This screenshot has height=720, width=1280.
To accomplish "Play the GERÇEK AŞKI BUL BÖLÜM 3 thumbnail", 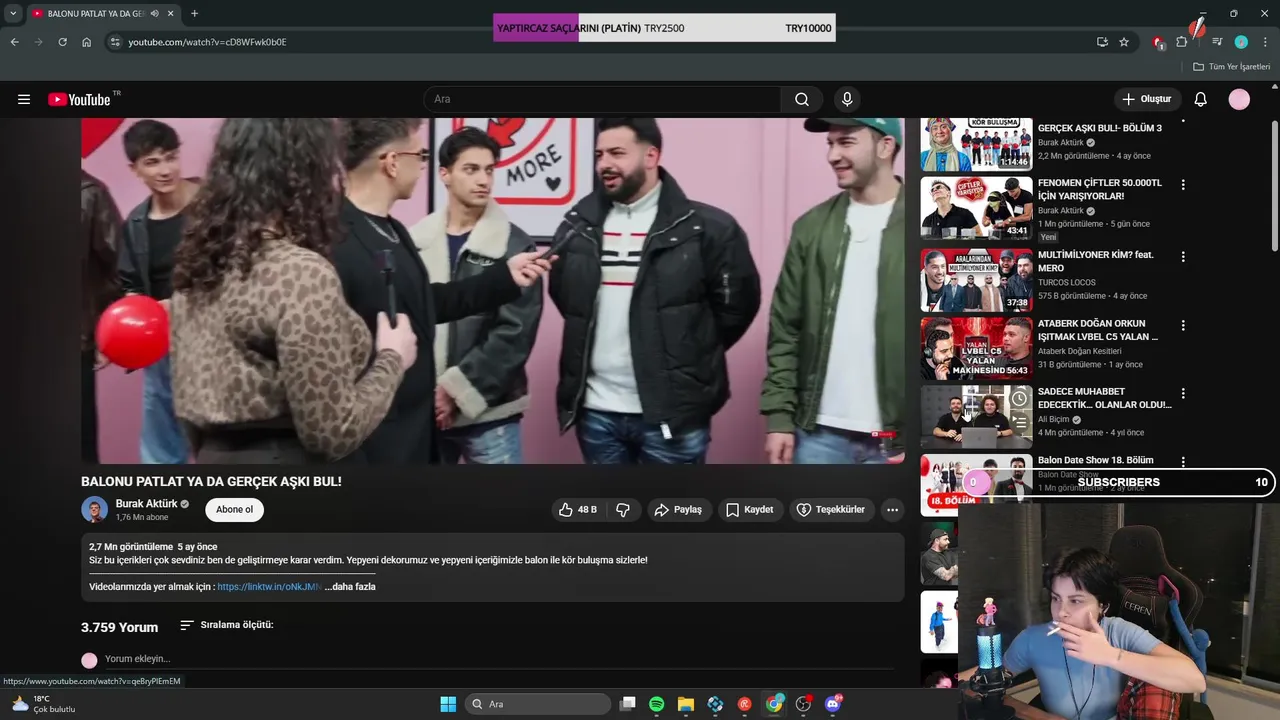I will (976, 144).
